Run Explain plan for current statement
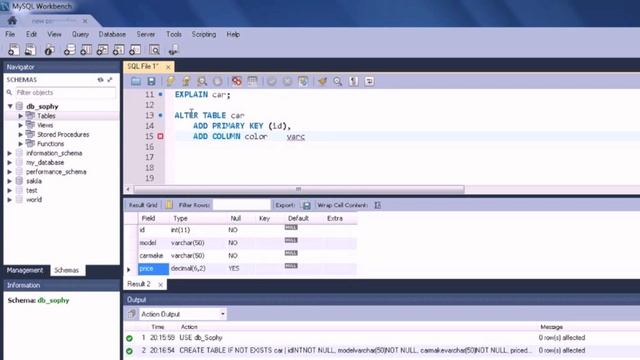The height and width of the screenshot is (360, 640). pos(202,81)
